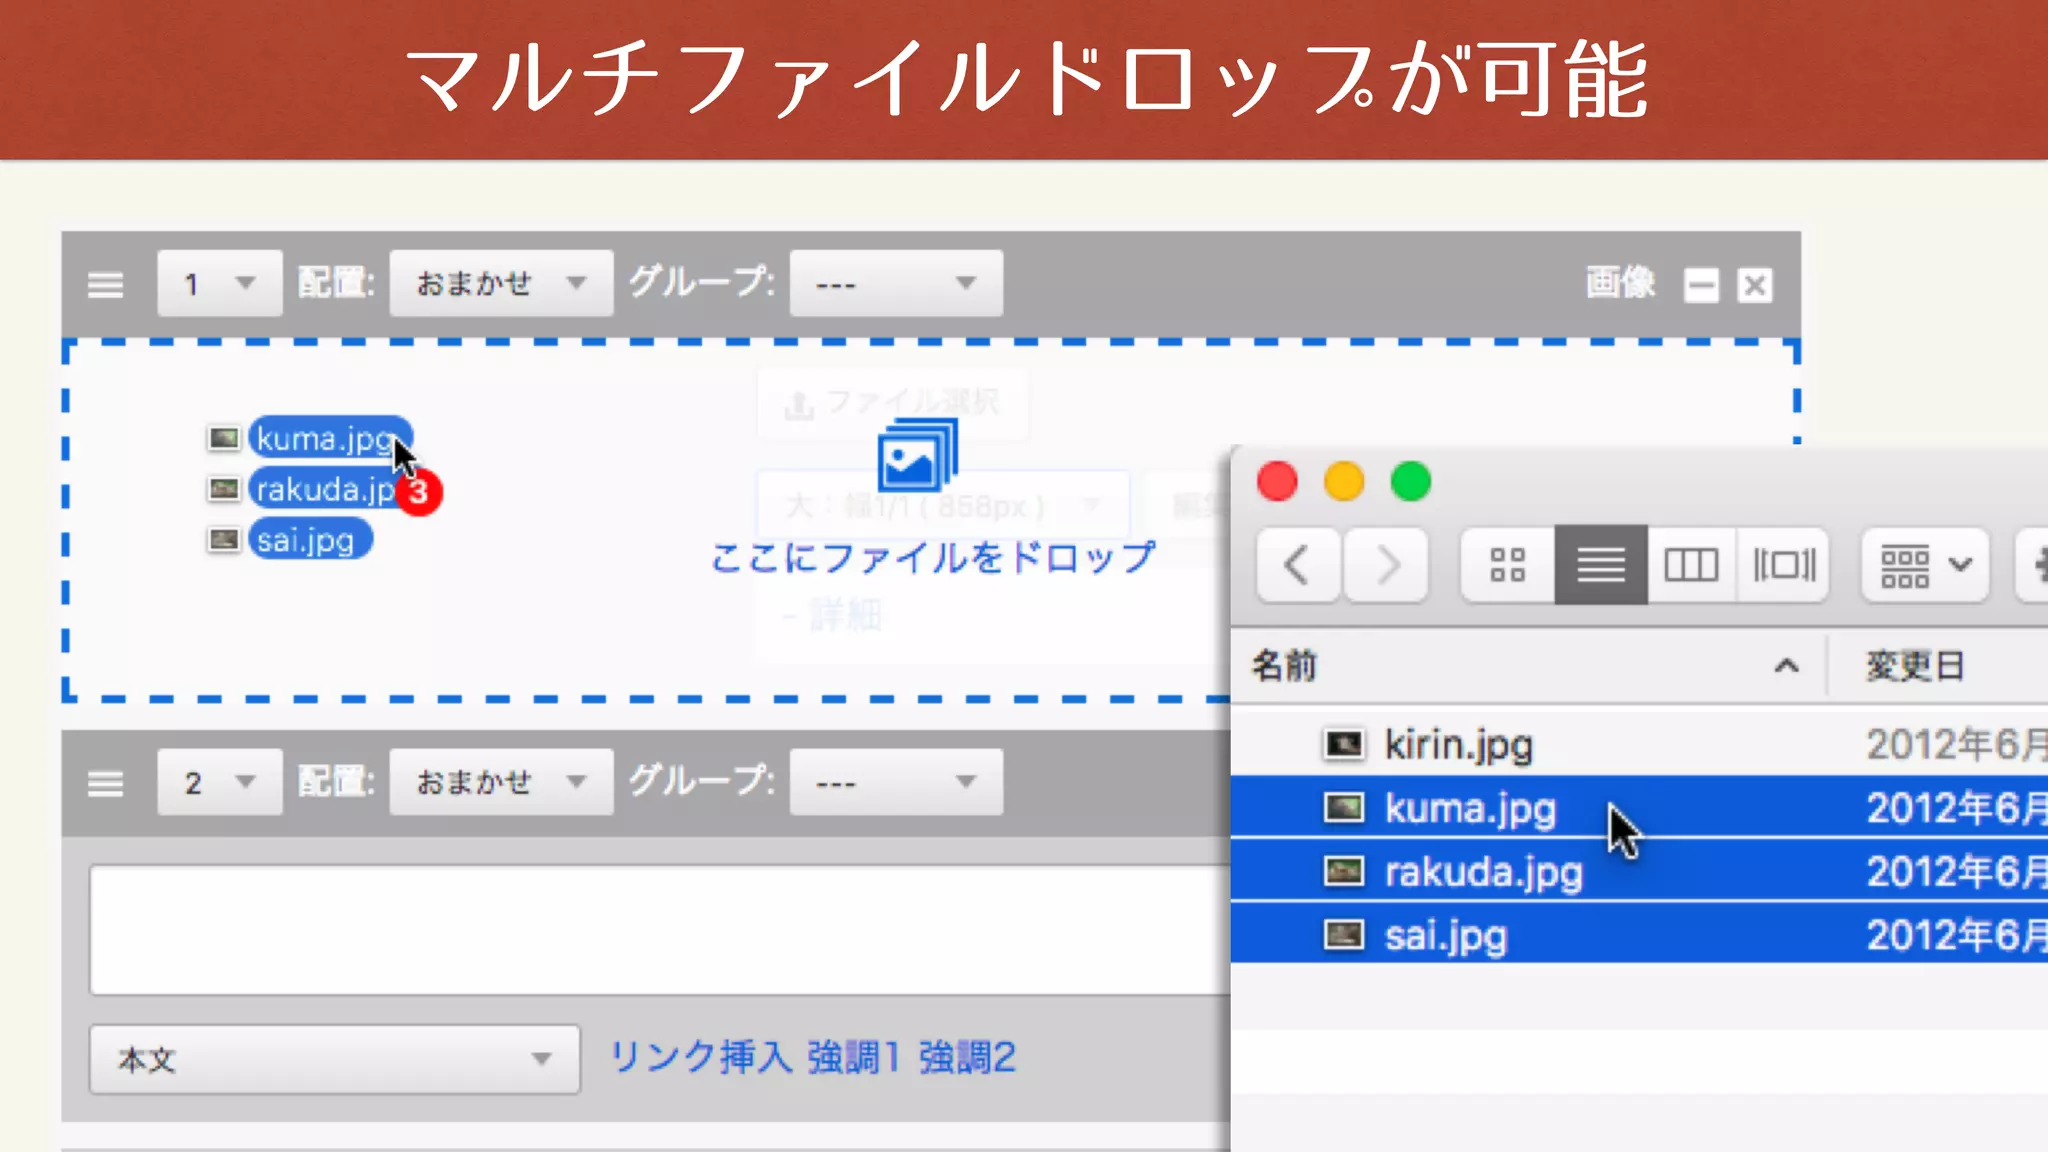
Task: Switch Finder to list view
Action: click(1601, 565)
